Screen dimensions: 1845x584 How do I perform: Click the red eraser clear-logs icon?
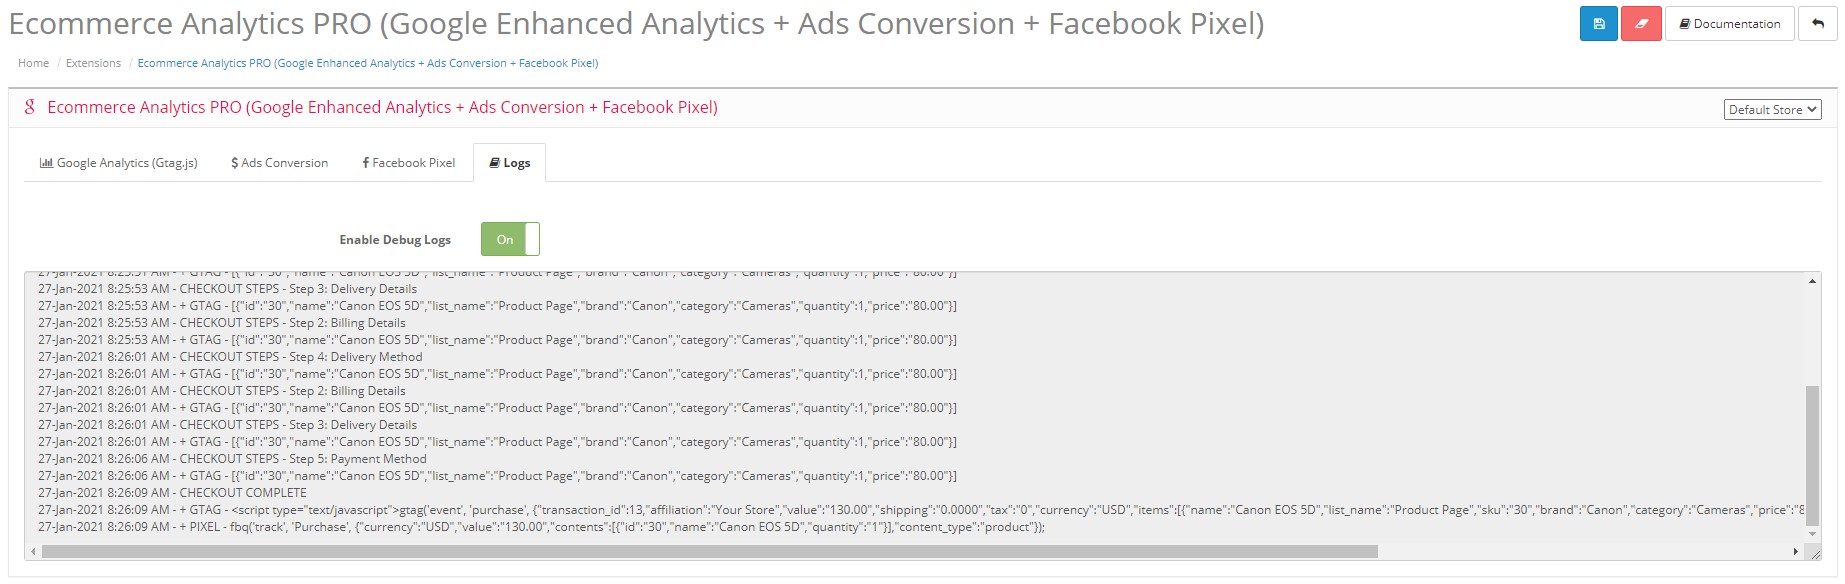pyautogui.click(x=1641, y=24)
